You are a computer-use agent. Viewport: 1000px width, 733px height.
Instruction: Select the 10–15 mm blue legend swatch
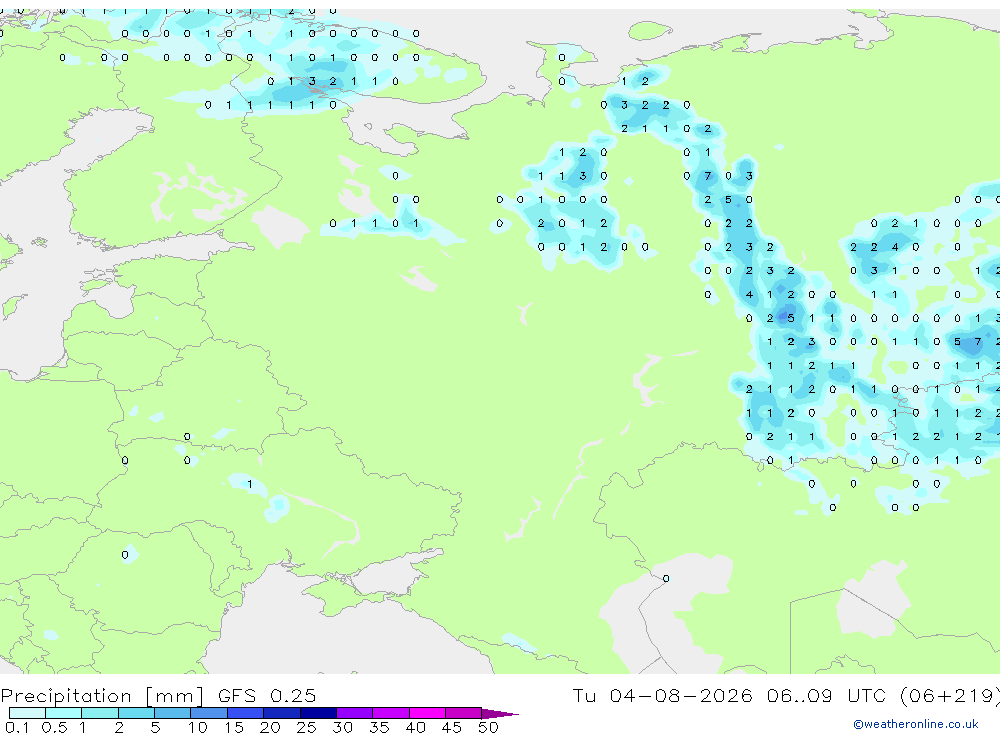pyautogui.click(x=209, y=713)
